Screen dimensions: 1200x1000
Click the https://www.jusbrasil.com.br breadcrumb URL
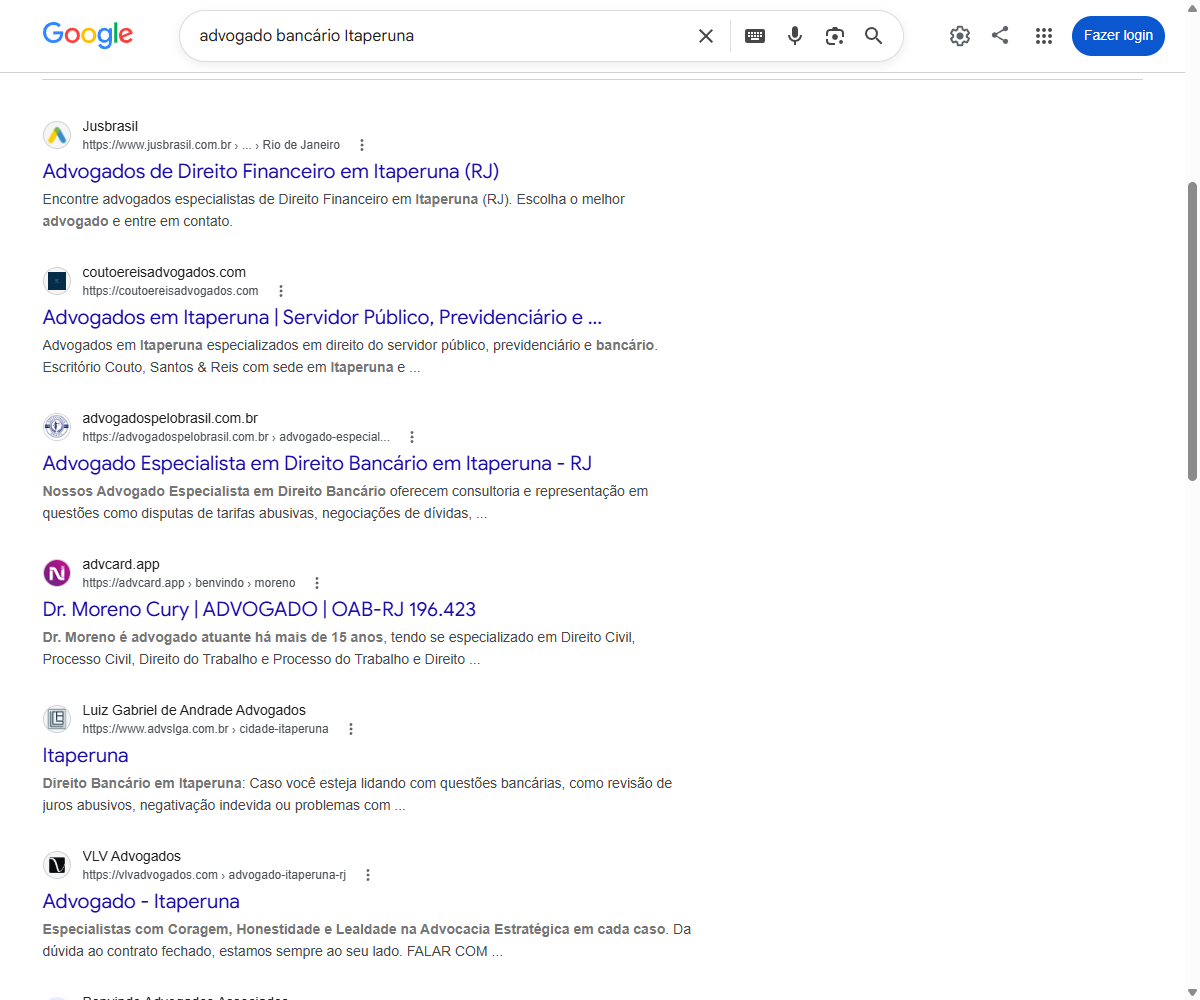[211, 145]
